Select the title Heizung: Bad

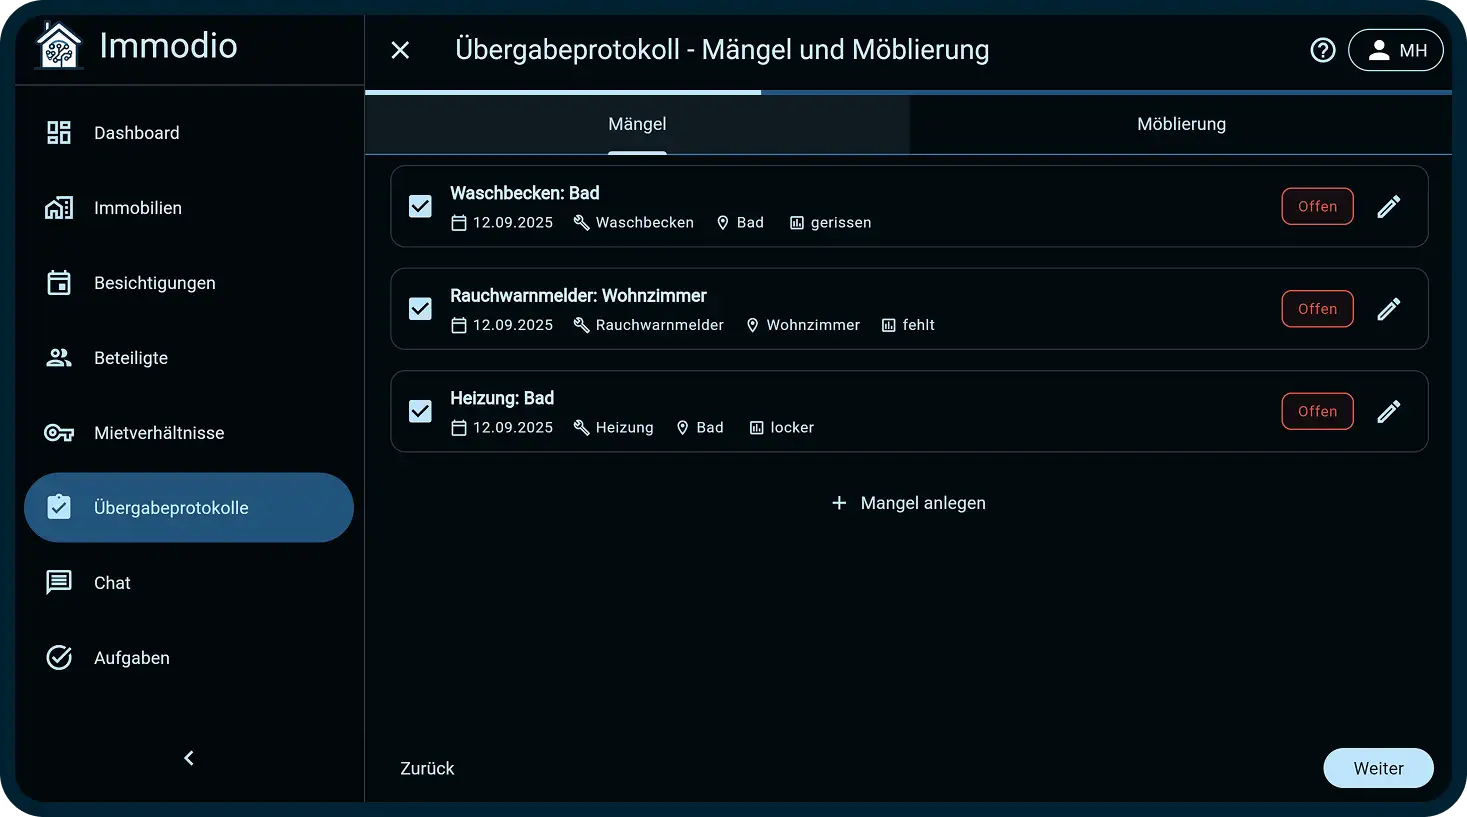coord(502,398)
